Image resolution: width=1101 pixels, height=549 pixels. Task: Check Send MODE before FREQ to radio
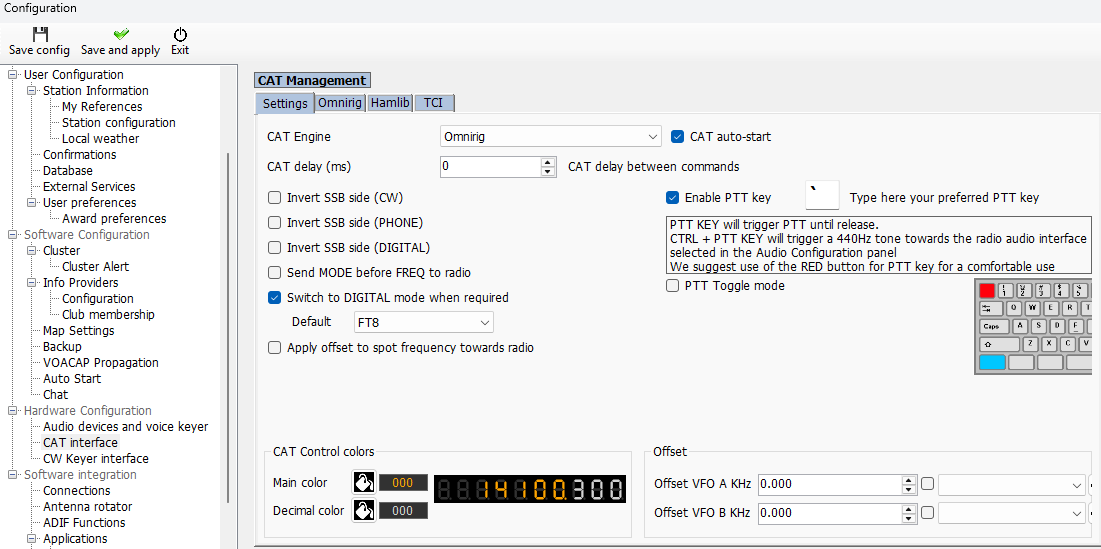(275, 272)
